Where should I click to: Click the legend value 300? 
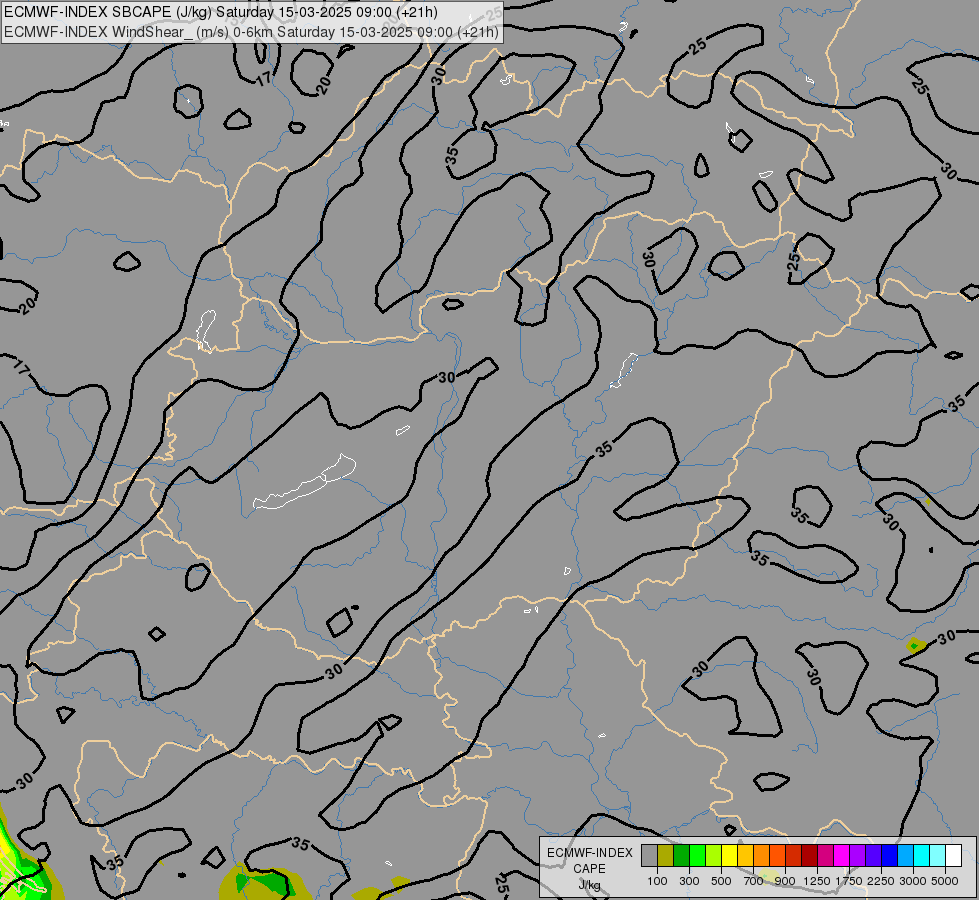[689, 881]
